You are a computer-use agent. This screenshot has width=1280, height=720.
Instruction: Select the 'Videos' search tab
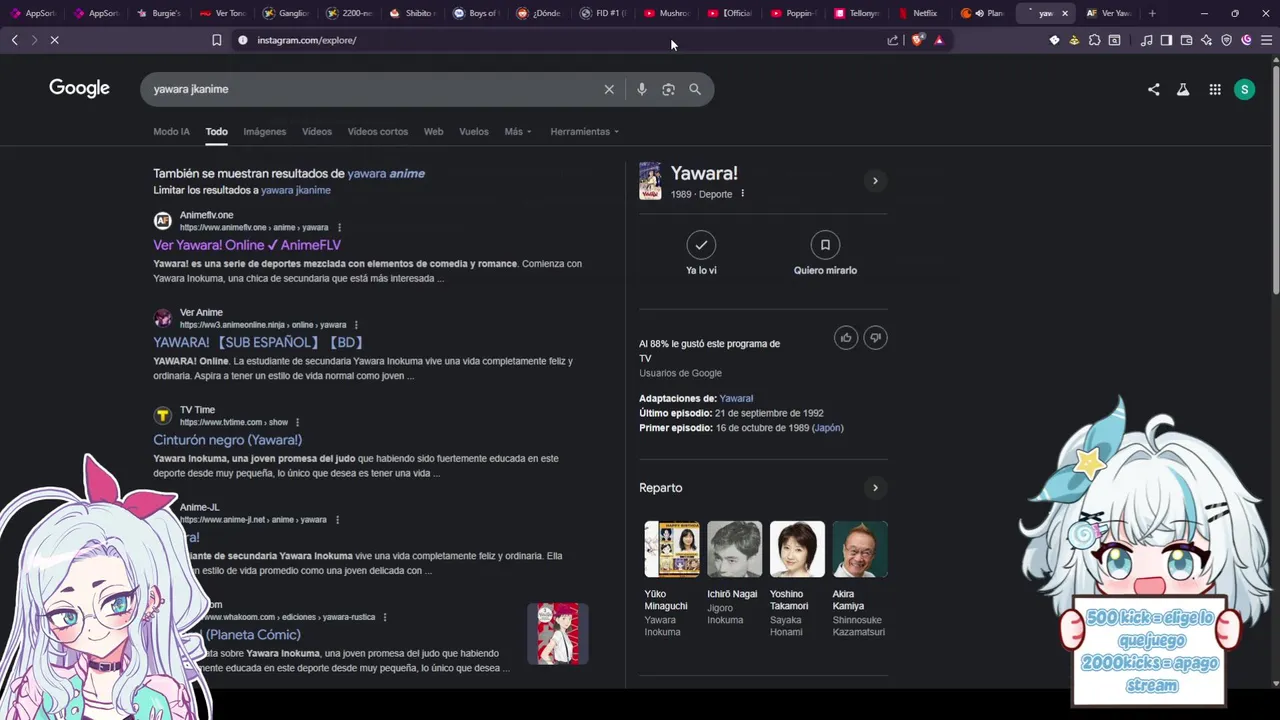317,131
